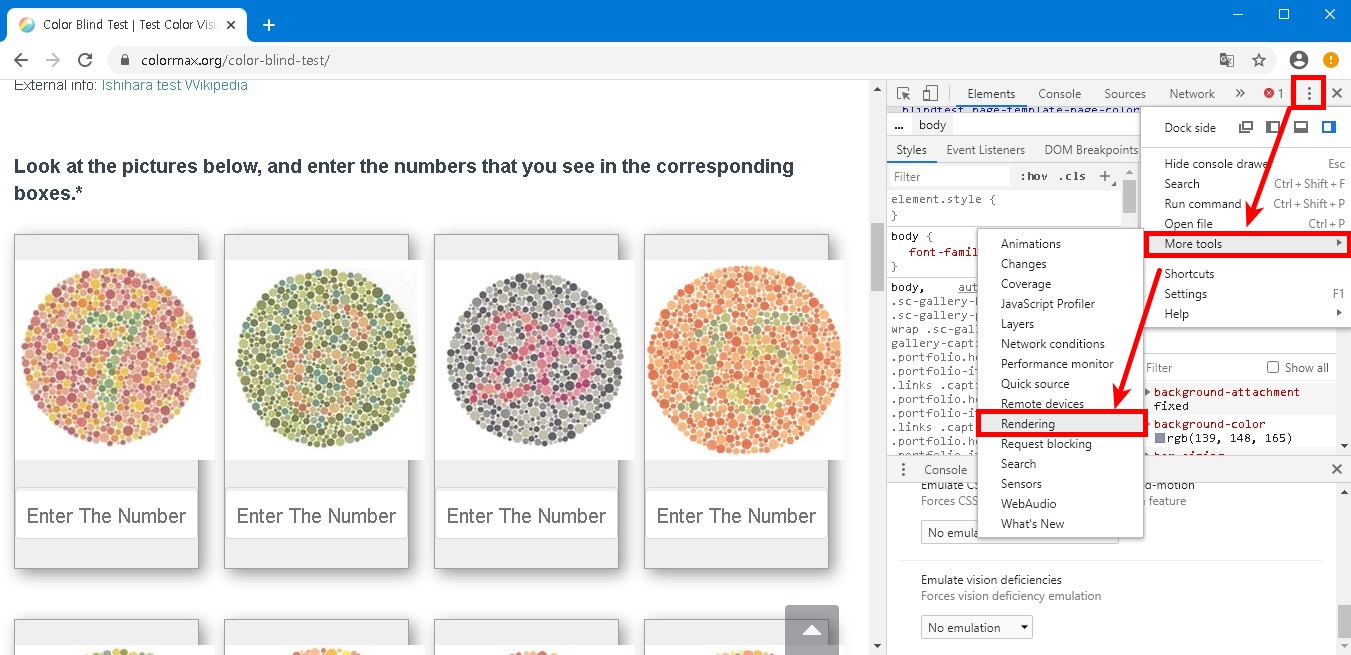Screen dimensions: 1351x655
Task: Open the Ishihara test Wikipedia link
Action: (x=175, y=85)
